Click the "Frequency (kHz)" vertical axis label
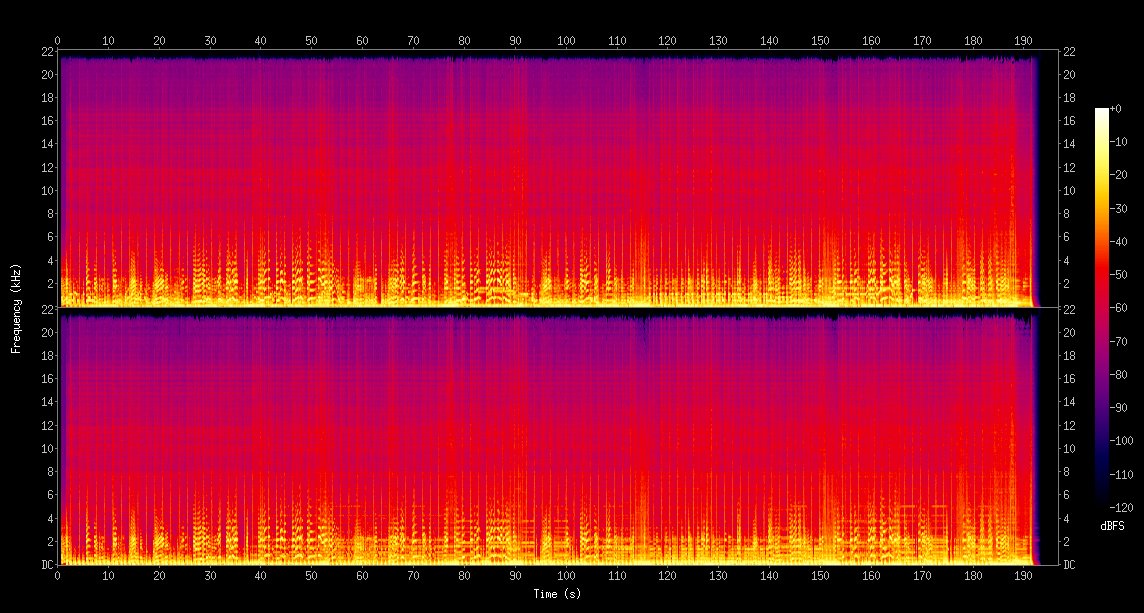Image resolution: width=1144 pixels, height=613 pixels. pos(16,309)
